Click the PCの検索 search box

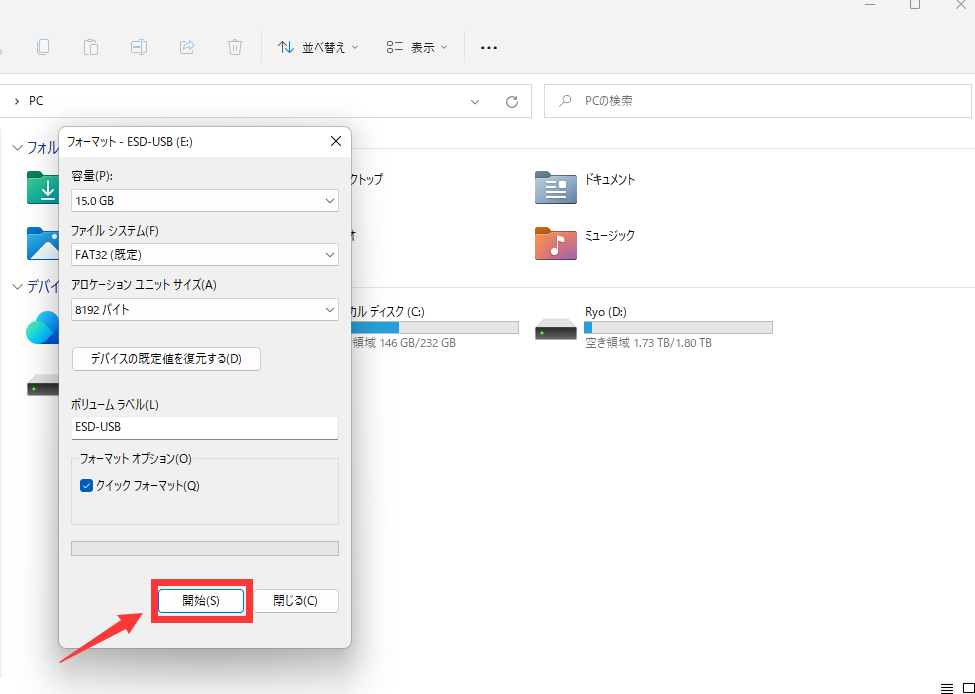pos(757,101)
